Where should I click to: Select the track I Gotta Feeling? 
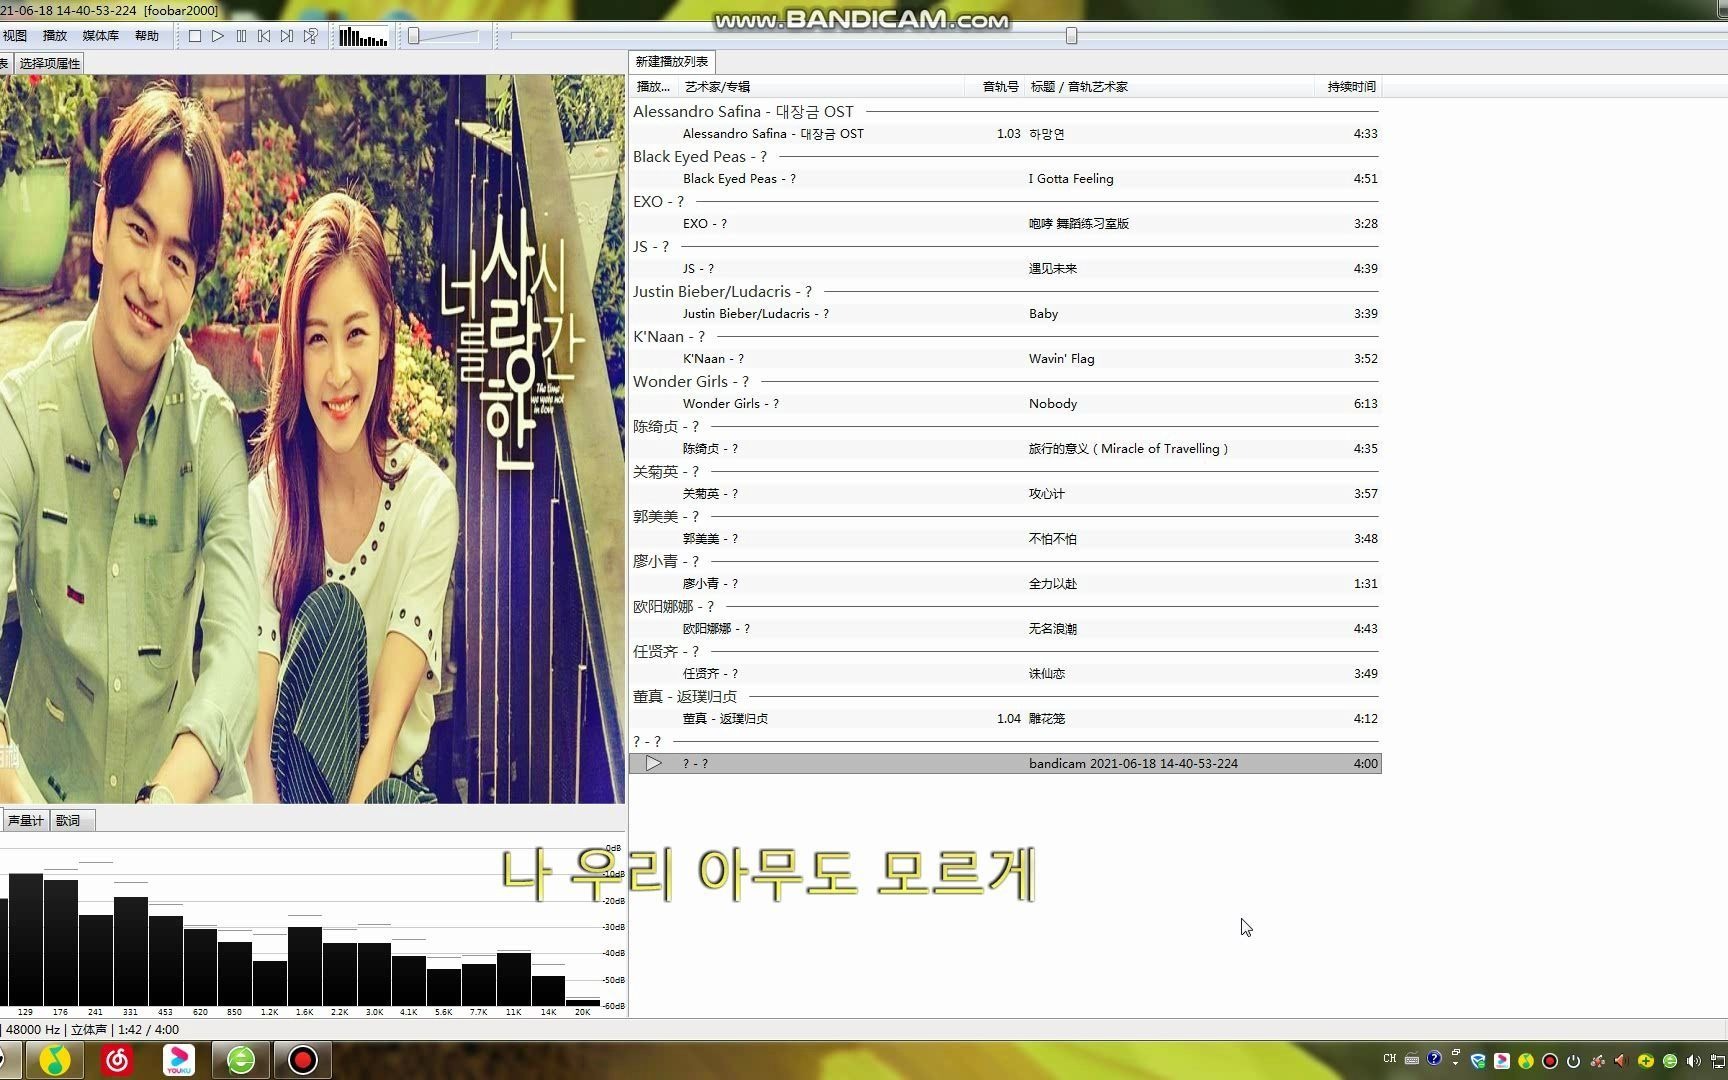(x=1005, y=179)
